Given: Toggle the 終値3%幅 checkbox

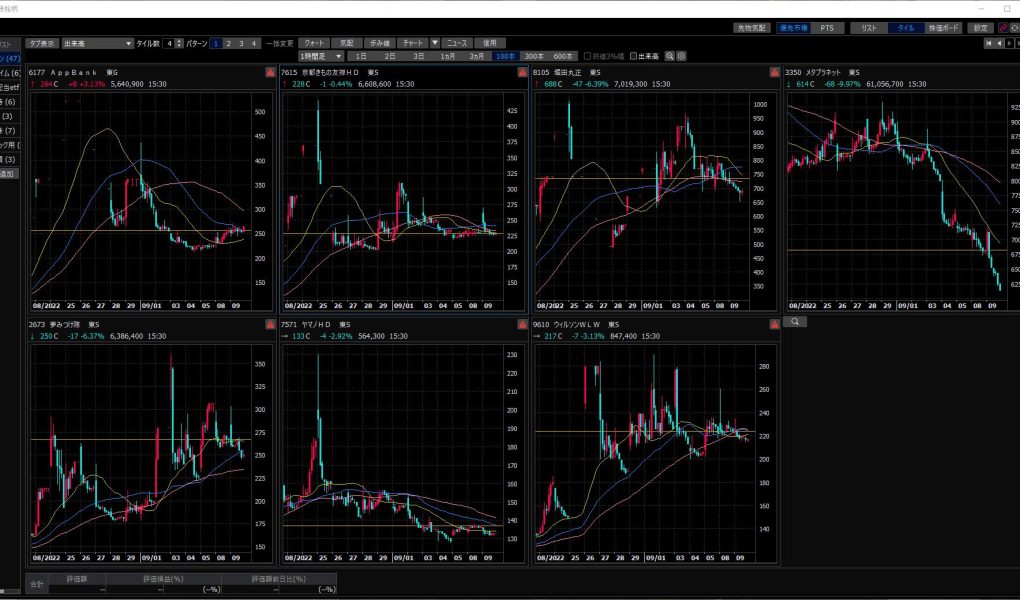Looking at the screenshot, I should 587,56.
